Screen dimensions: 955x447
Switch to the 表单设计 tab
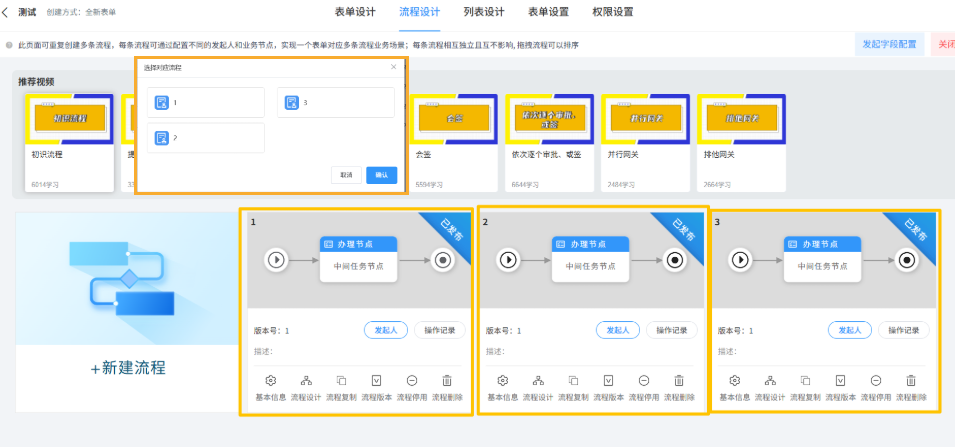[355, 12]
